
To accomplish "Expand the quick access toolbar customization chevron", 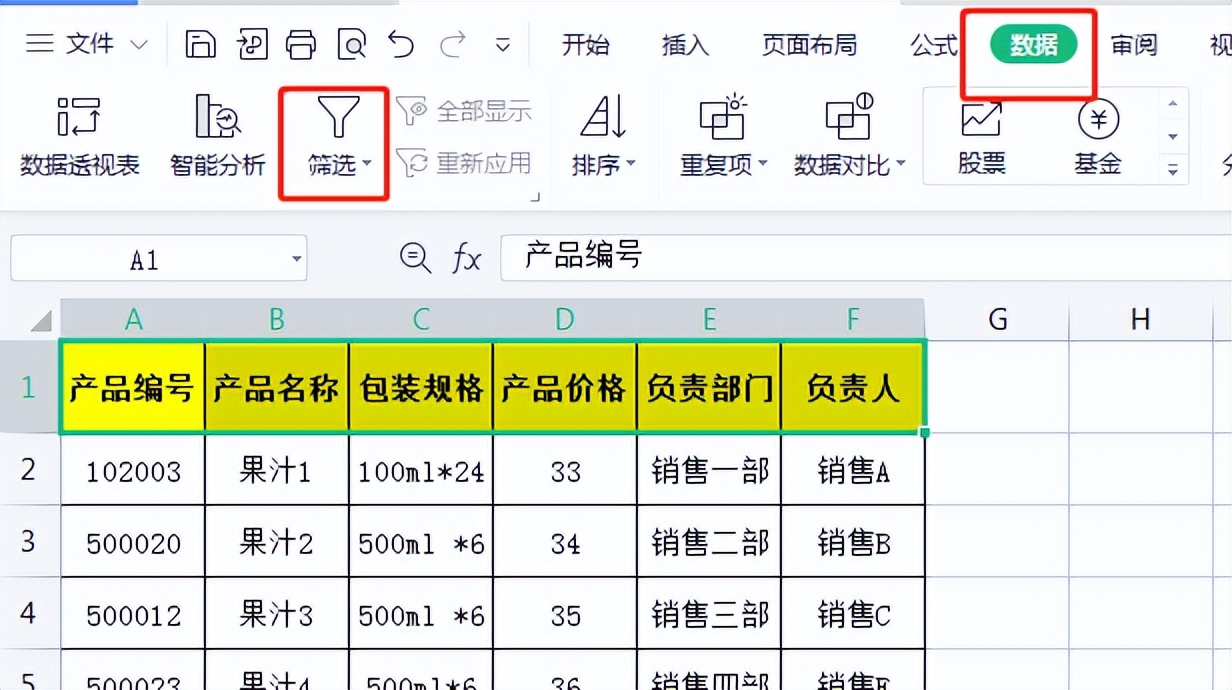I will [505, 45].
